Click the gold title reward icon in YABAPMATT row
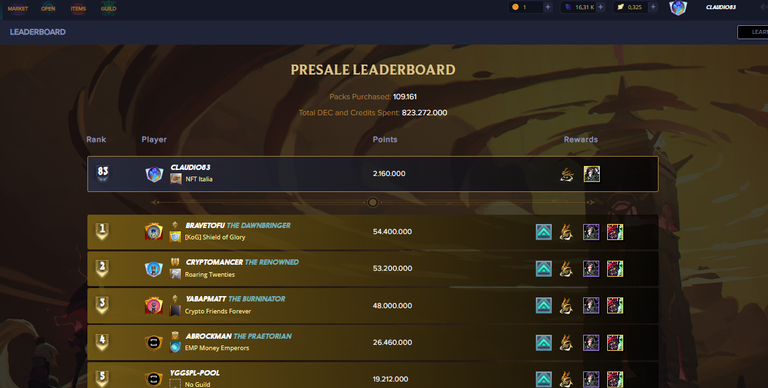768x388 pixels. point(567,305)
